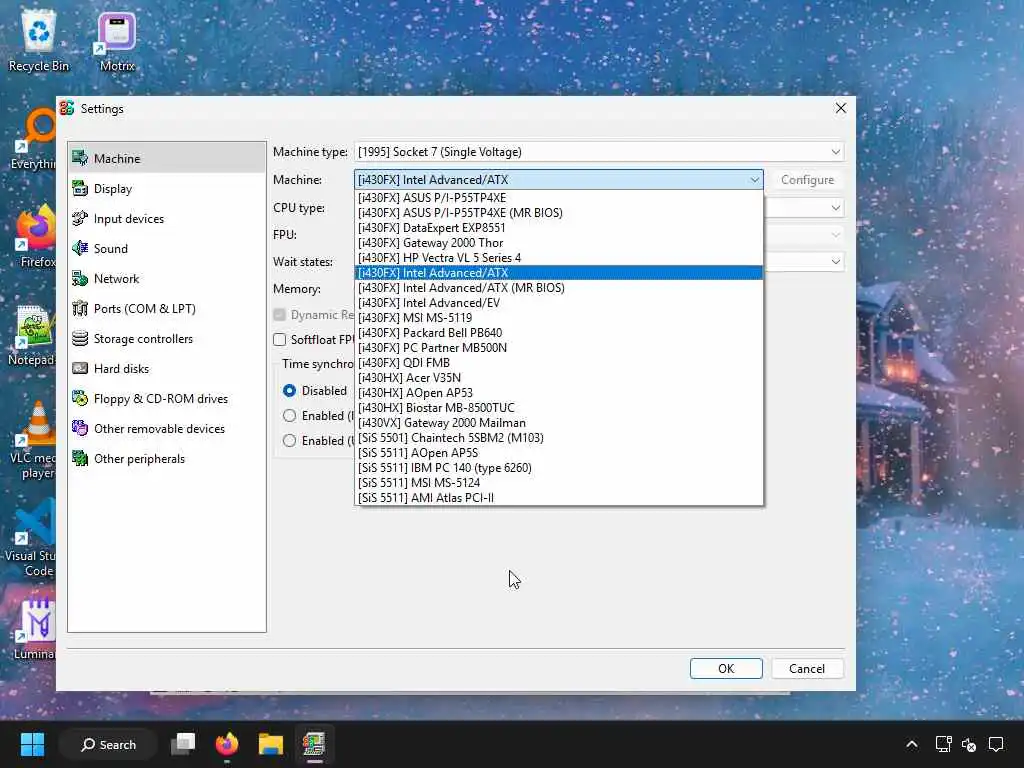Select AOpen AP53 machine
The height and width of the screenshot is (768, 1024).
point(558,392)
